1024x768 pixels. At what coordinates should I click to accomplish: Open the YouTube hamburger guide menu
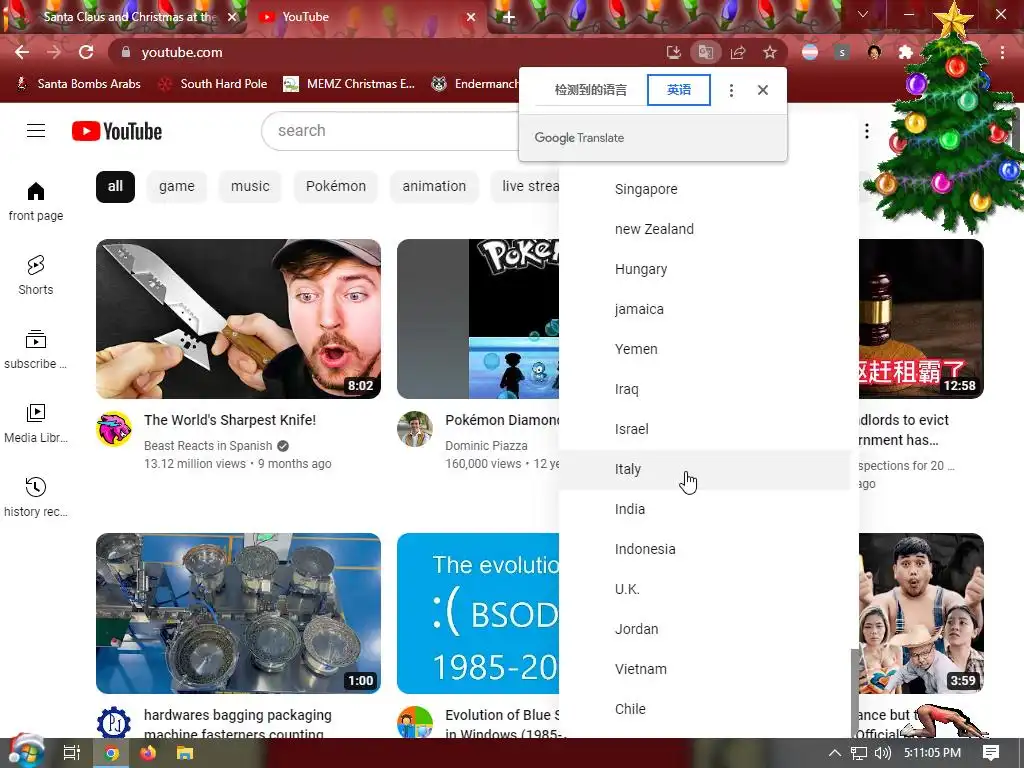[36, 131]
